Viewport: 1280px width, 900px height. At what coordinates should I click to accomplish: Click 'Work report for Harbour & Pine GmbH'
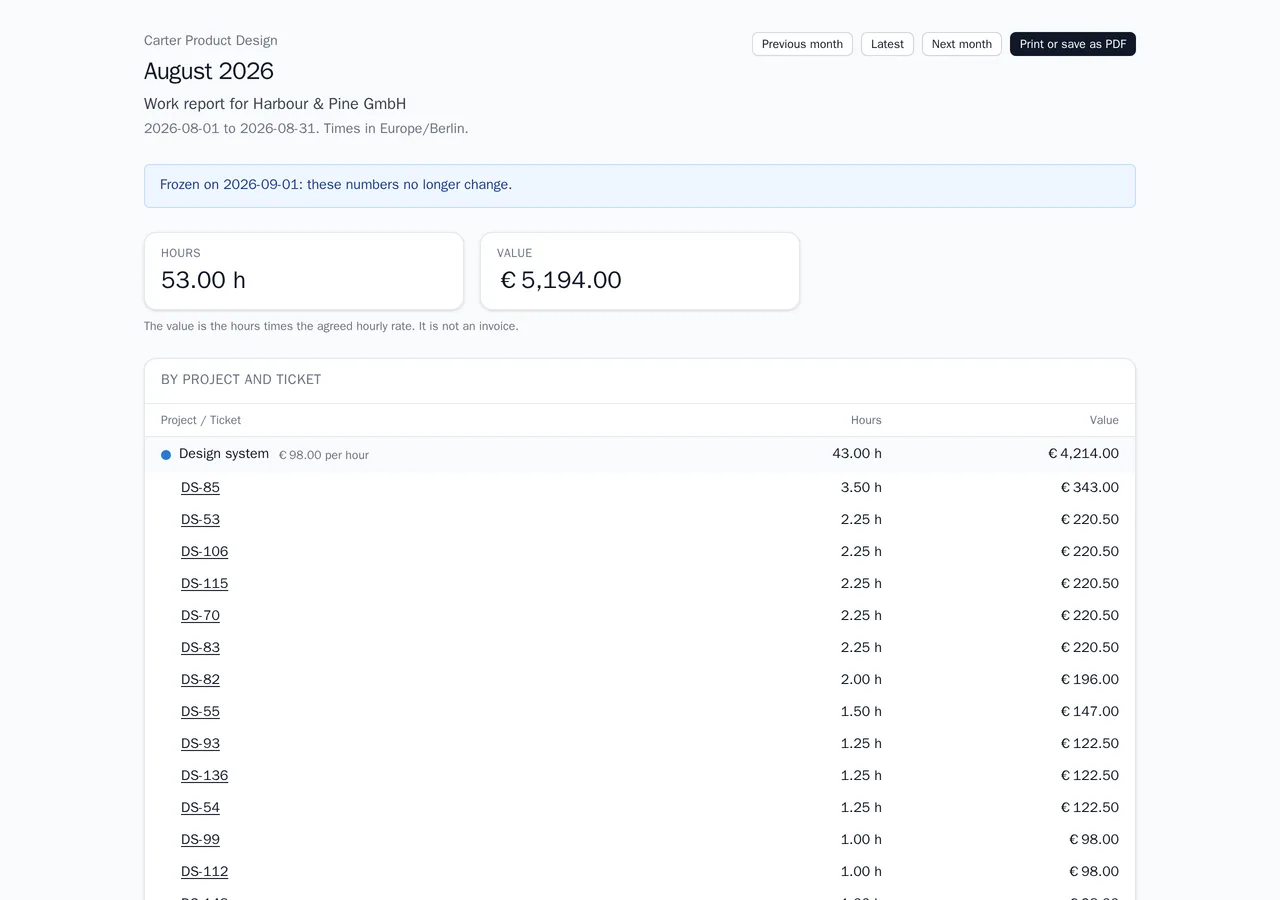pyautogui.click(x=275, y=104)
